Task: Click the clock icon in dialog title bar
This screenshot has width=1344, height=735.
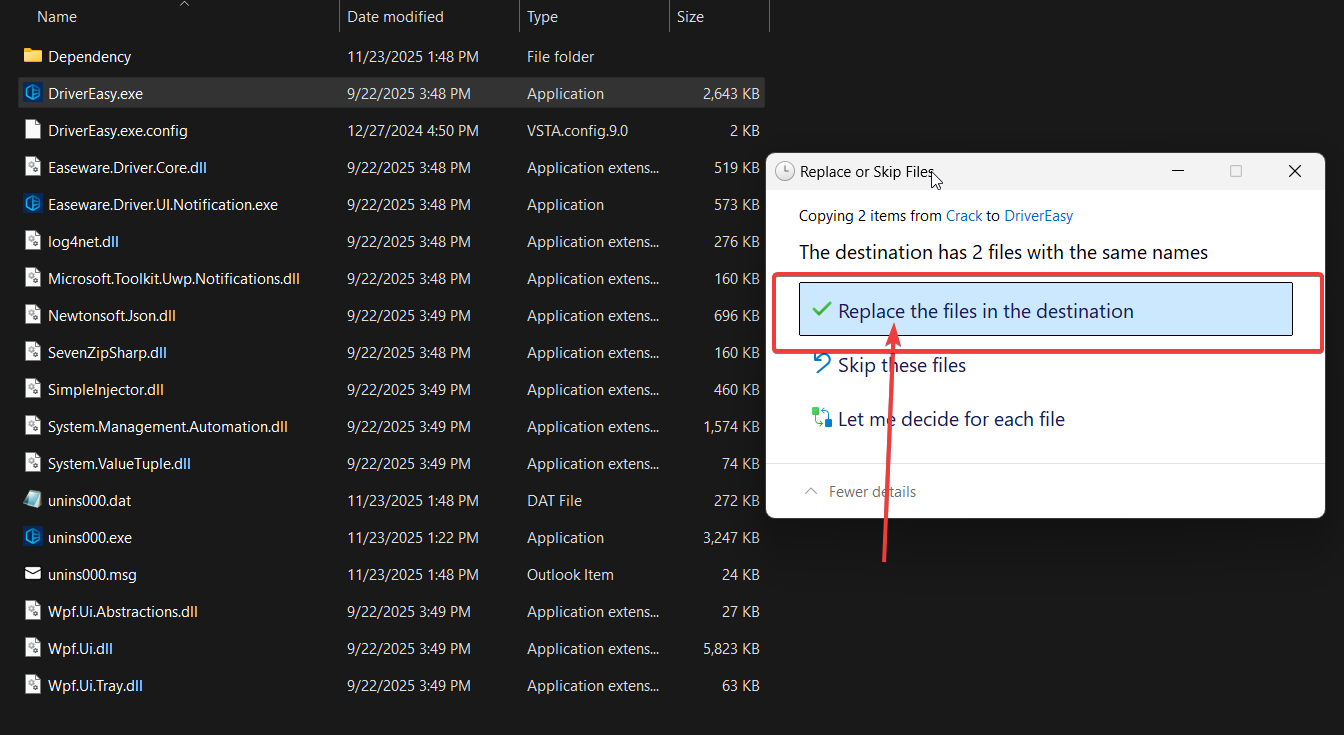Action: point(785,171)
